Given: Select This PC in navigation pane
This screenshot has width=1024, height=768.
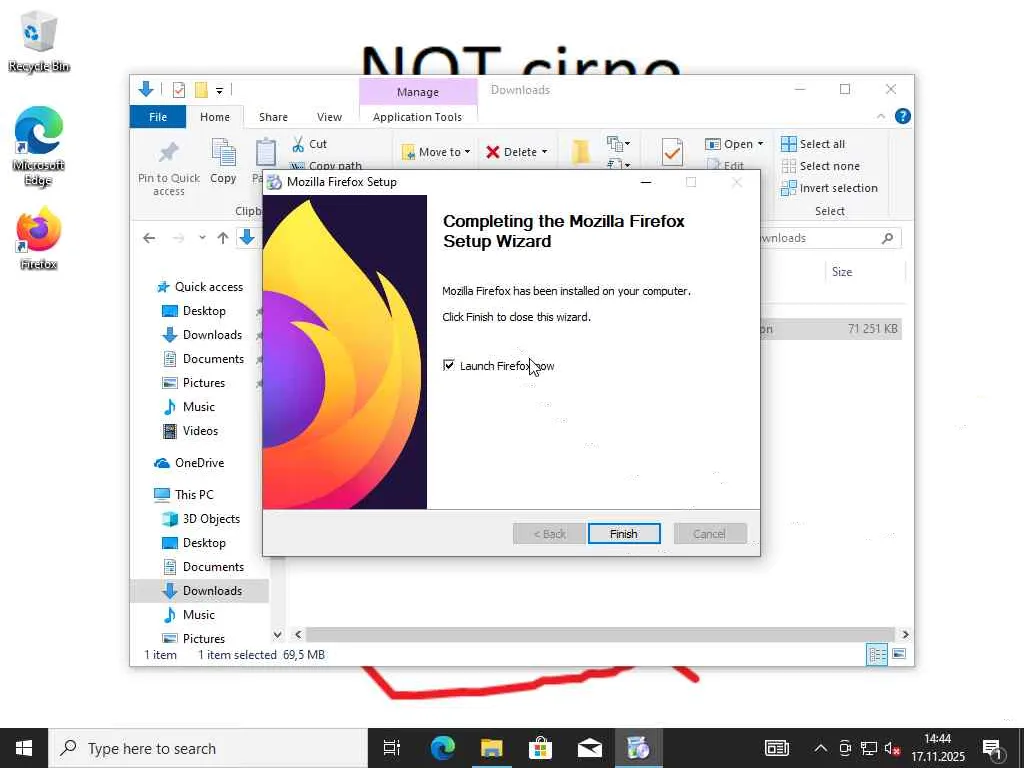Looking at the screenshot, I should coord(184,495).
